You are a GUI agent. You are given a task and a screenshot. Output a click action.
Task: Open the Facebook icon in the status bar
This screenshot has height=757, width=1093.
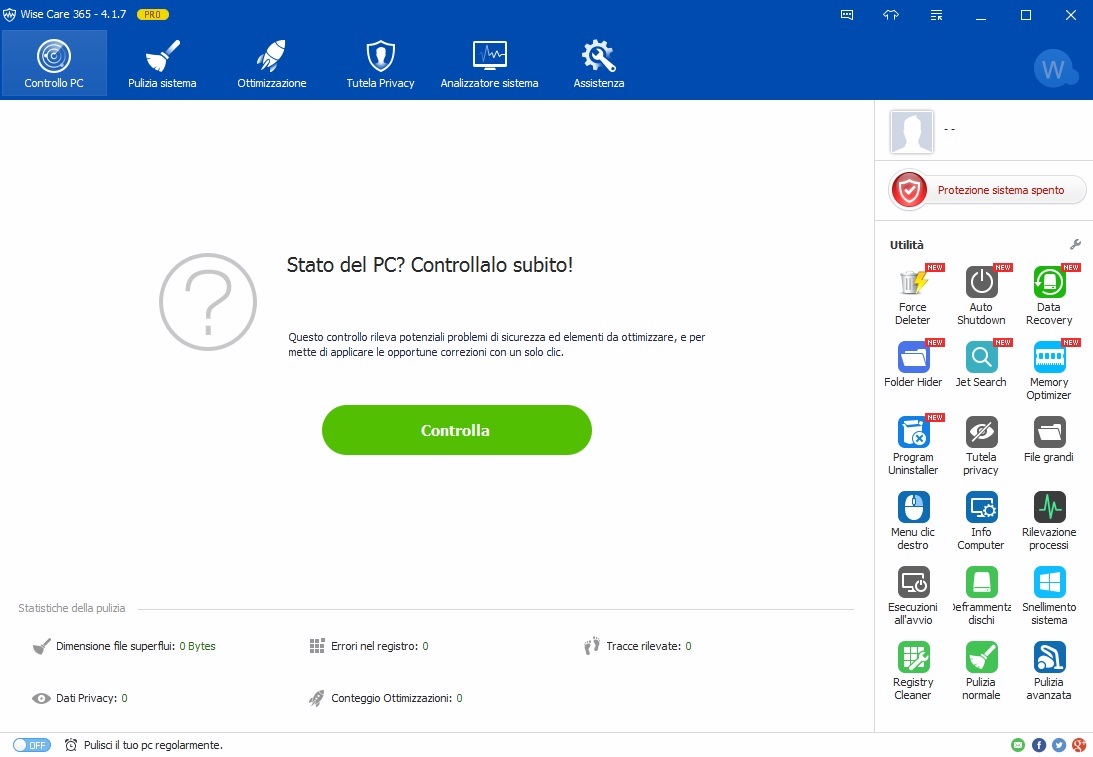click(1039, 745)
